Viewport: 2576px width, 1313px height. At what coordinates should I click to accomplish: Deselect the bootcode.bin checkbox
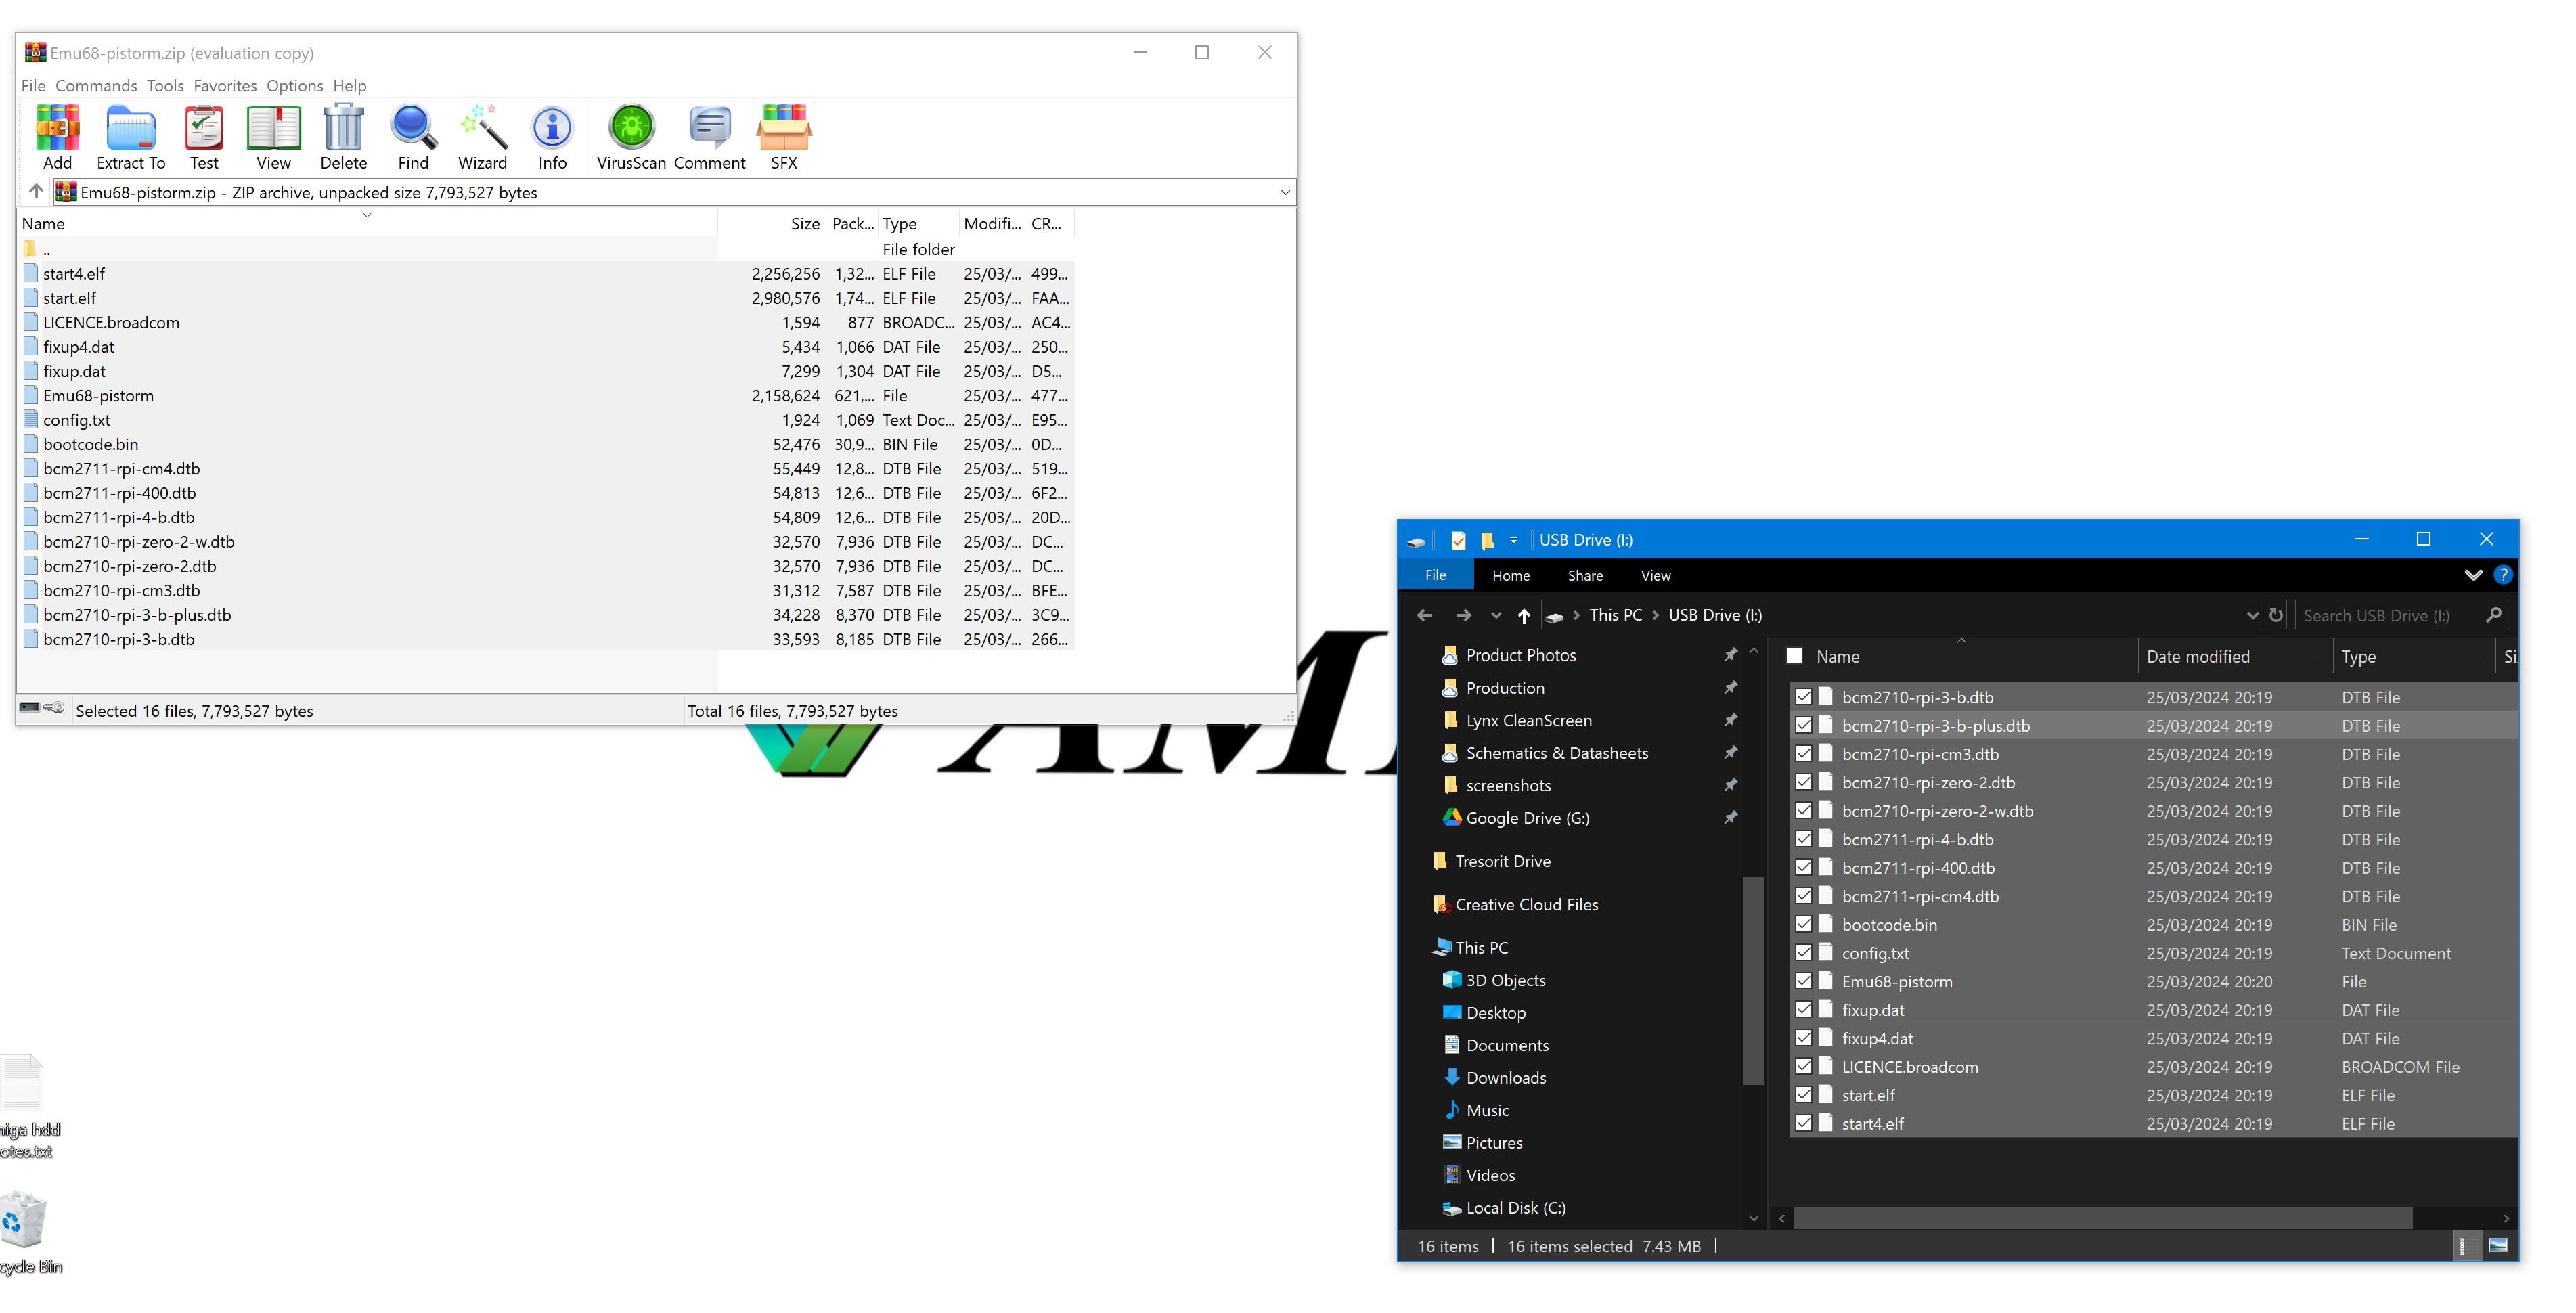1804,924
